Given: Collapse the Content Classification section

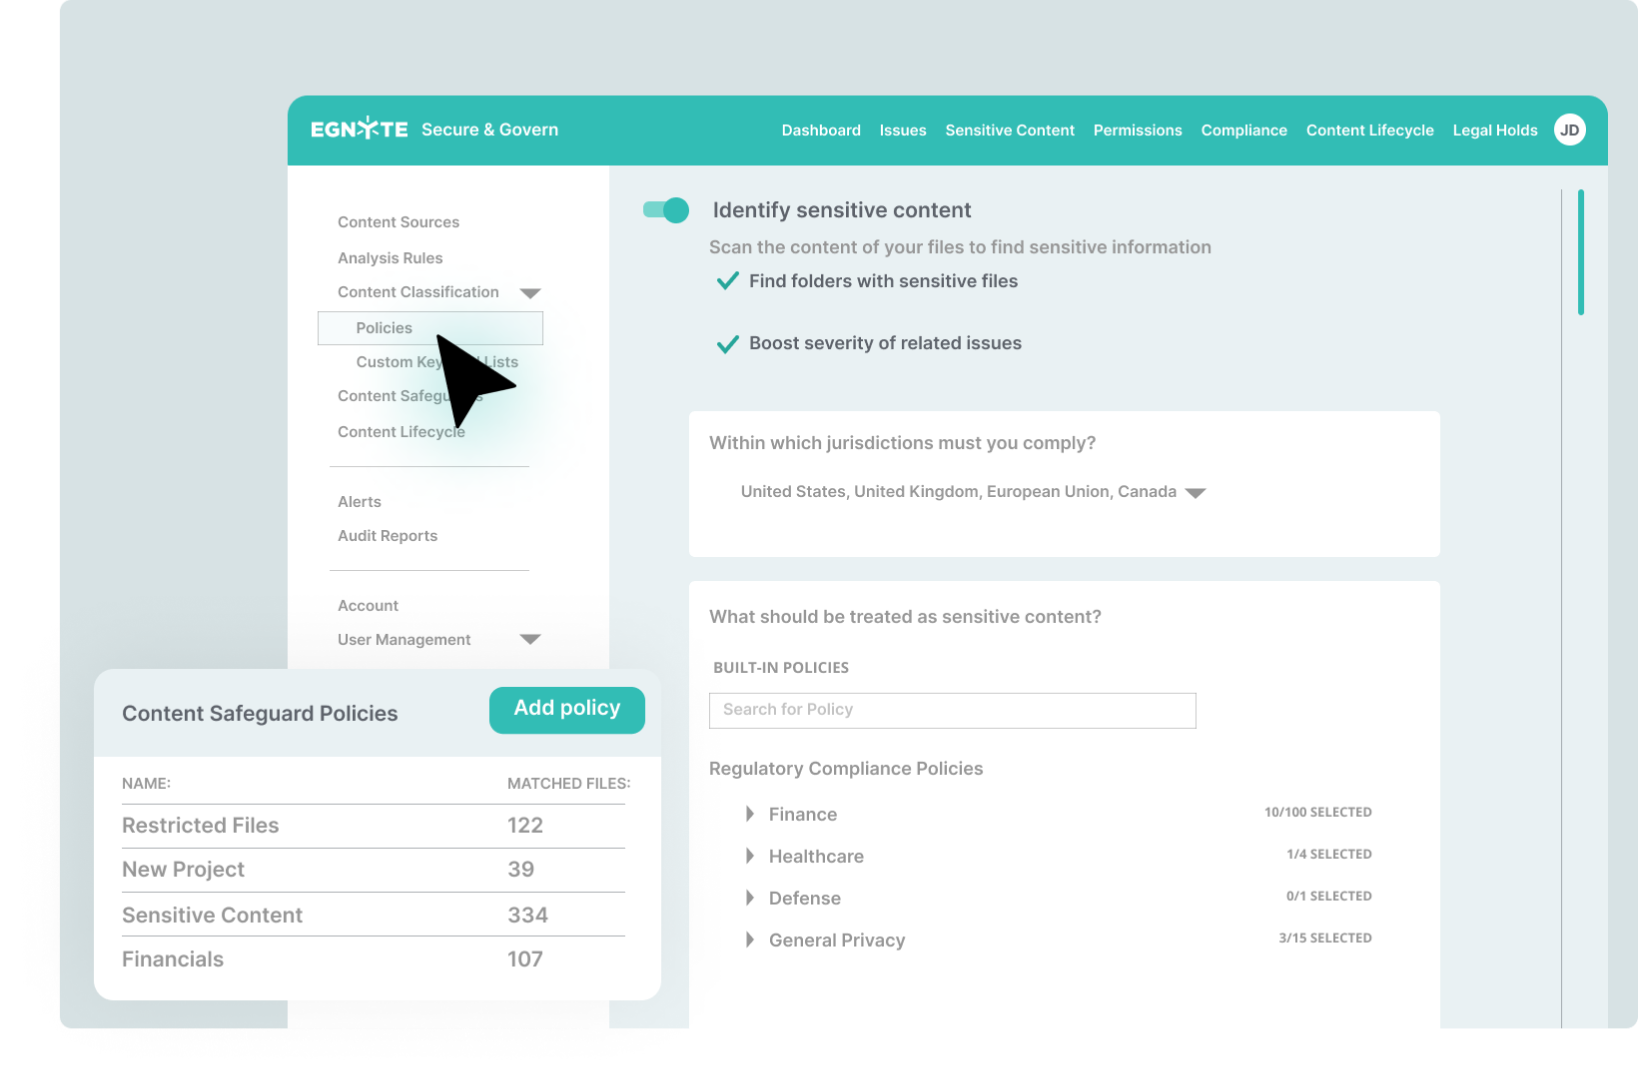Looking at the screenshot, I should click(x=532, y=292).
